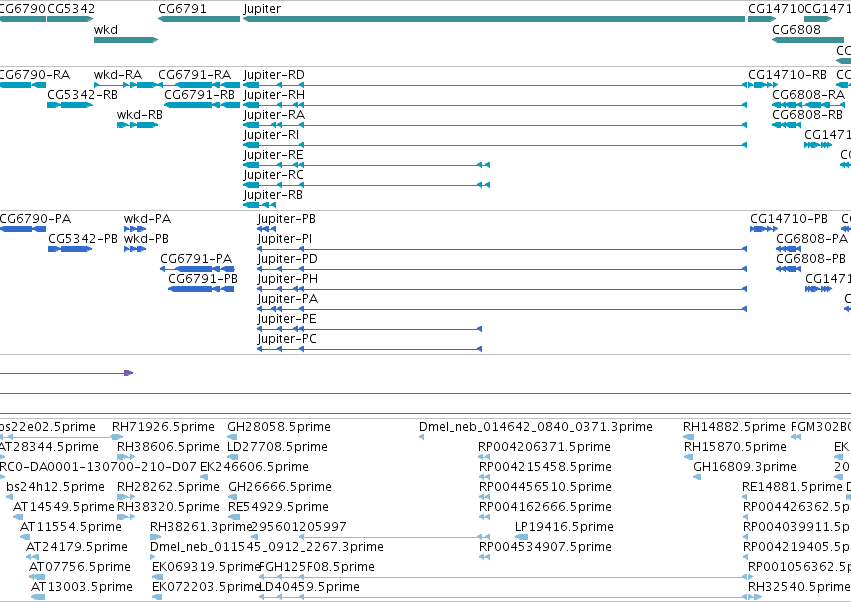Select the RP004534907.5prime EST label
Viewport: 851px width, 602px height.
point(545,548)
